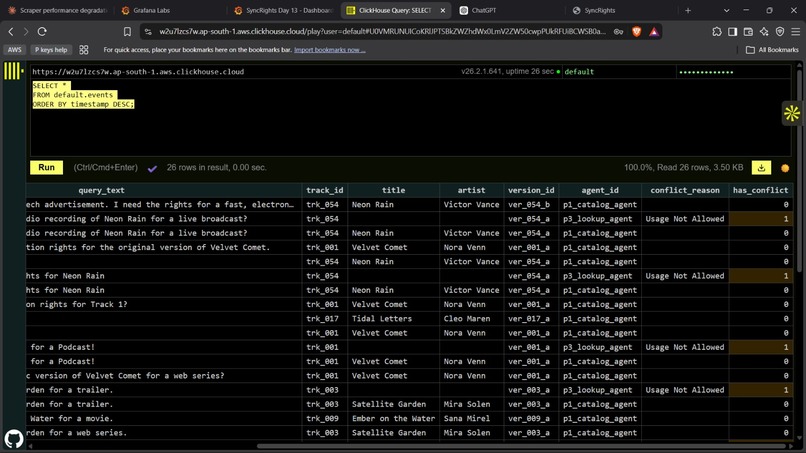The image size is (806, 453).
Task: Open the saved passwords key icon
Action: pyautogui.click(x=618, y=32)
